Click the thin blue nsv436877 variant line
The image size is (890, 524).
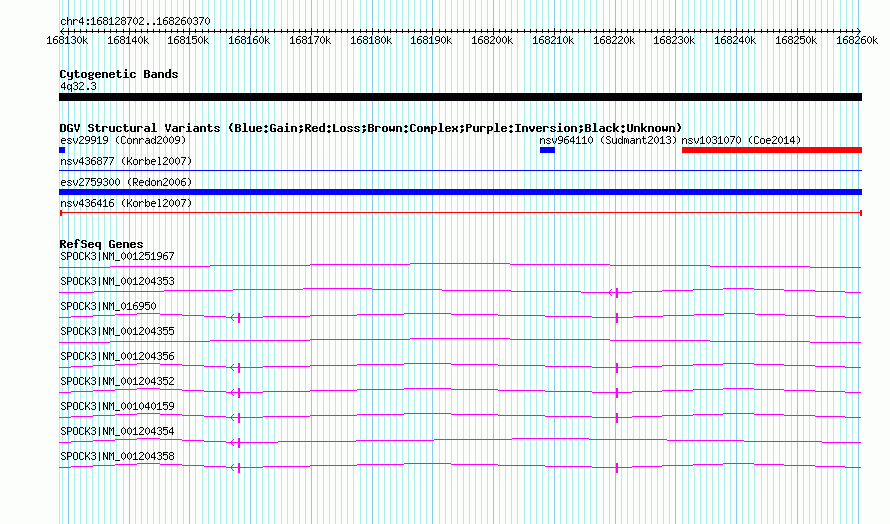(460, 170)
